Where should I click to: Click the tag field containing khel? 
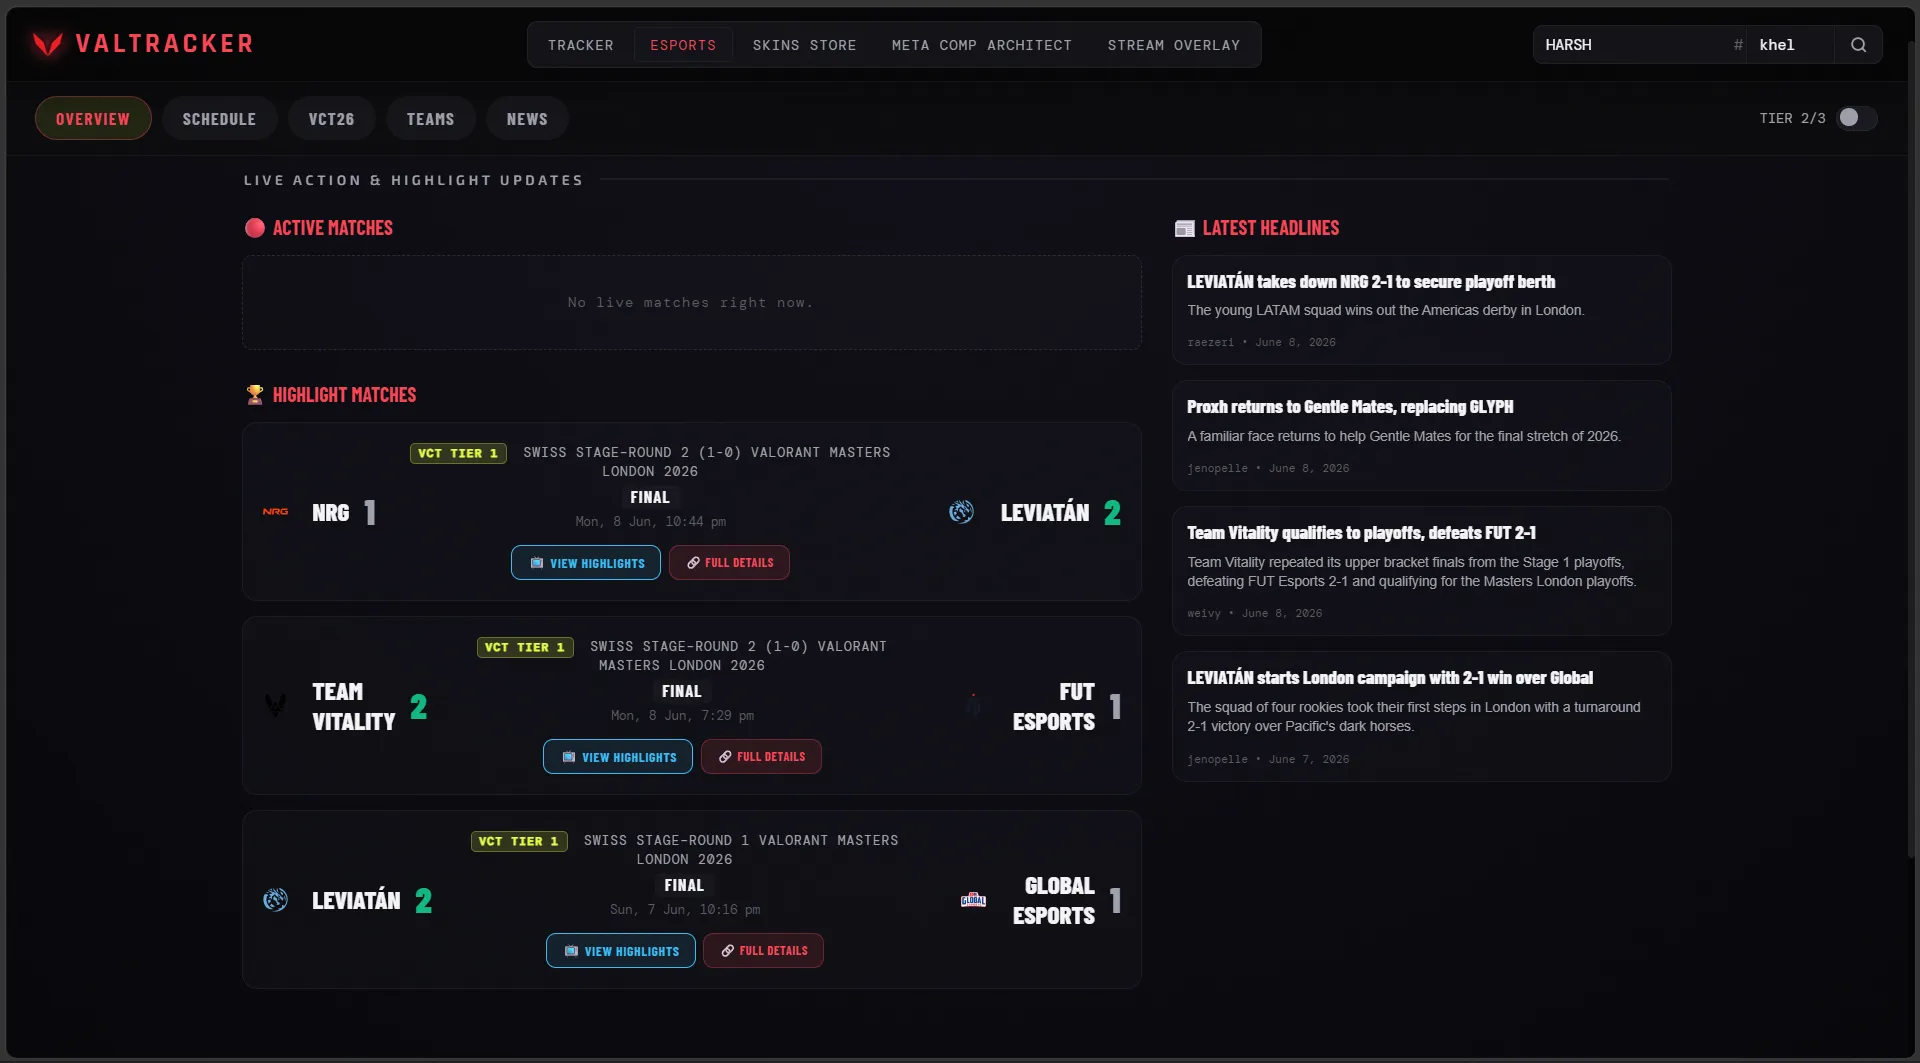coord(1790,45)
